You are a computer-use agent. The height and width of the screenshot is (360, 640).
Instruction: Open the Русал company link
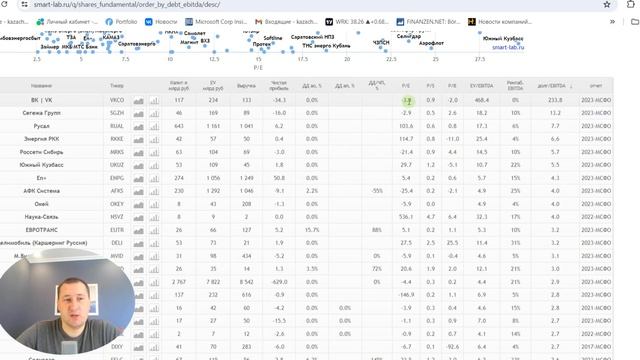(41, 126)
